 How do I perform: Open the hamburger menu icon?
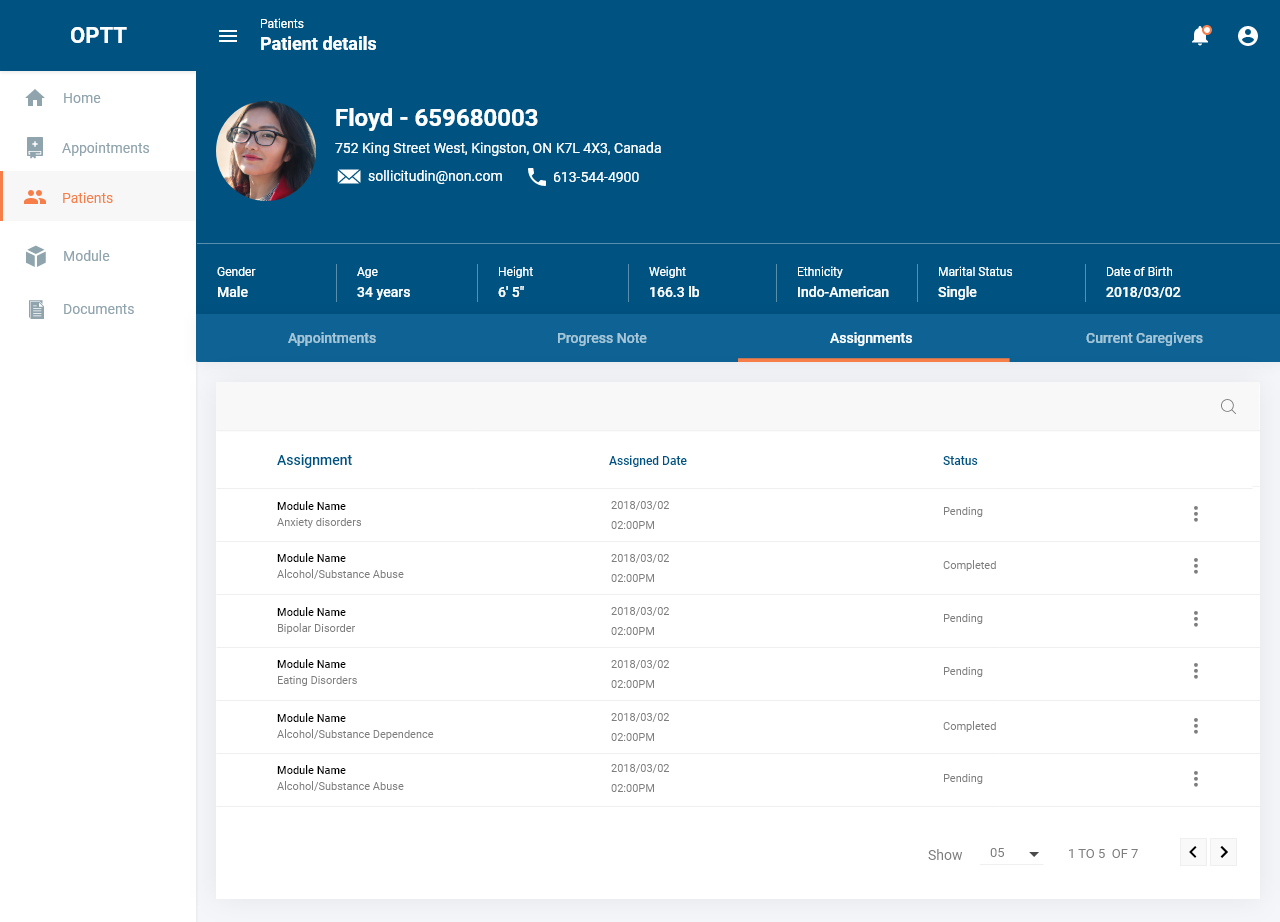point(228,36)
